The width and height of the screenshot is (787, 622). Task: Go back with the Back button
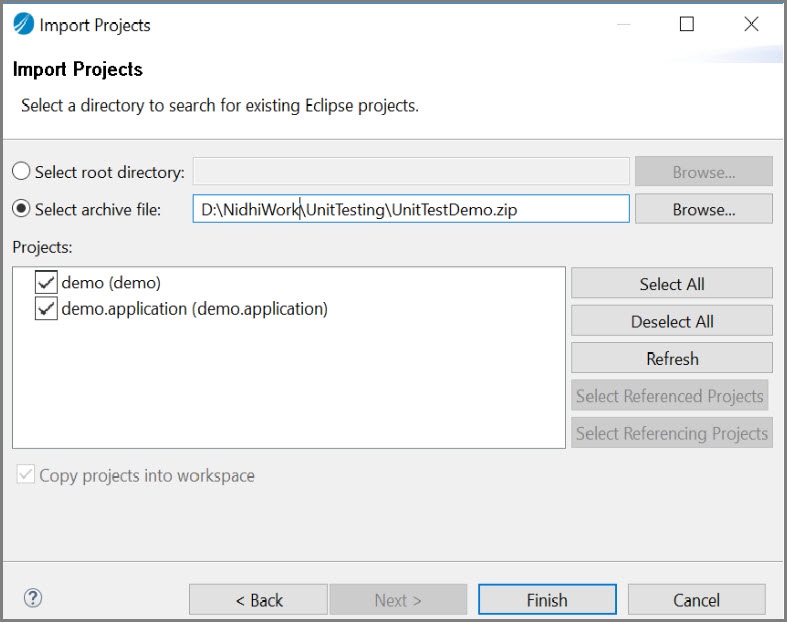[258, 600]
